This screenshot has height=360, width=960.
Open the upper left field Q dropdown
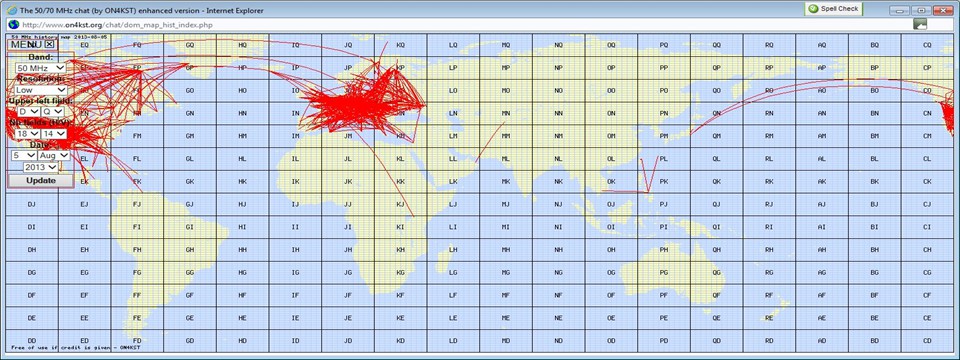tap(53, 111)
